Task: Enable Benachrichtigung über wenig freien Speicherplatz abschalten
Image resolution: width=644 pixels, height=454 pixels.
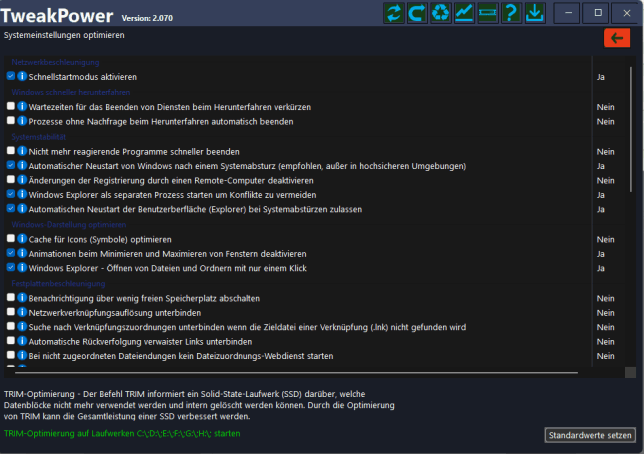Action: (10, 298)
